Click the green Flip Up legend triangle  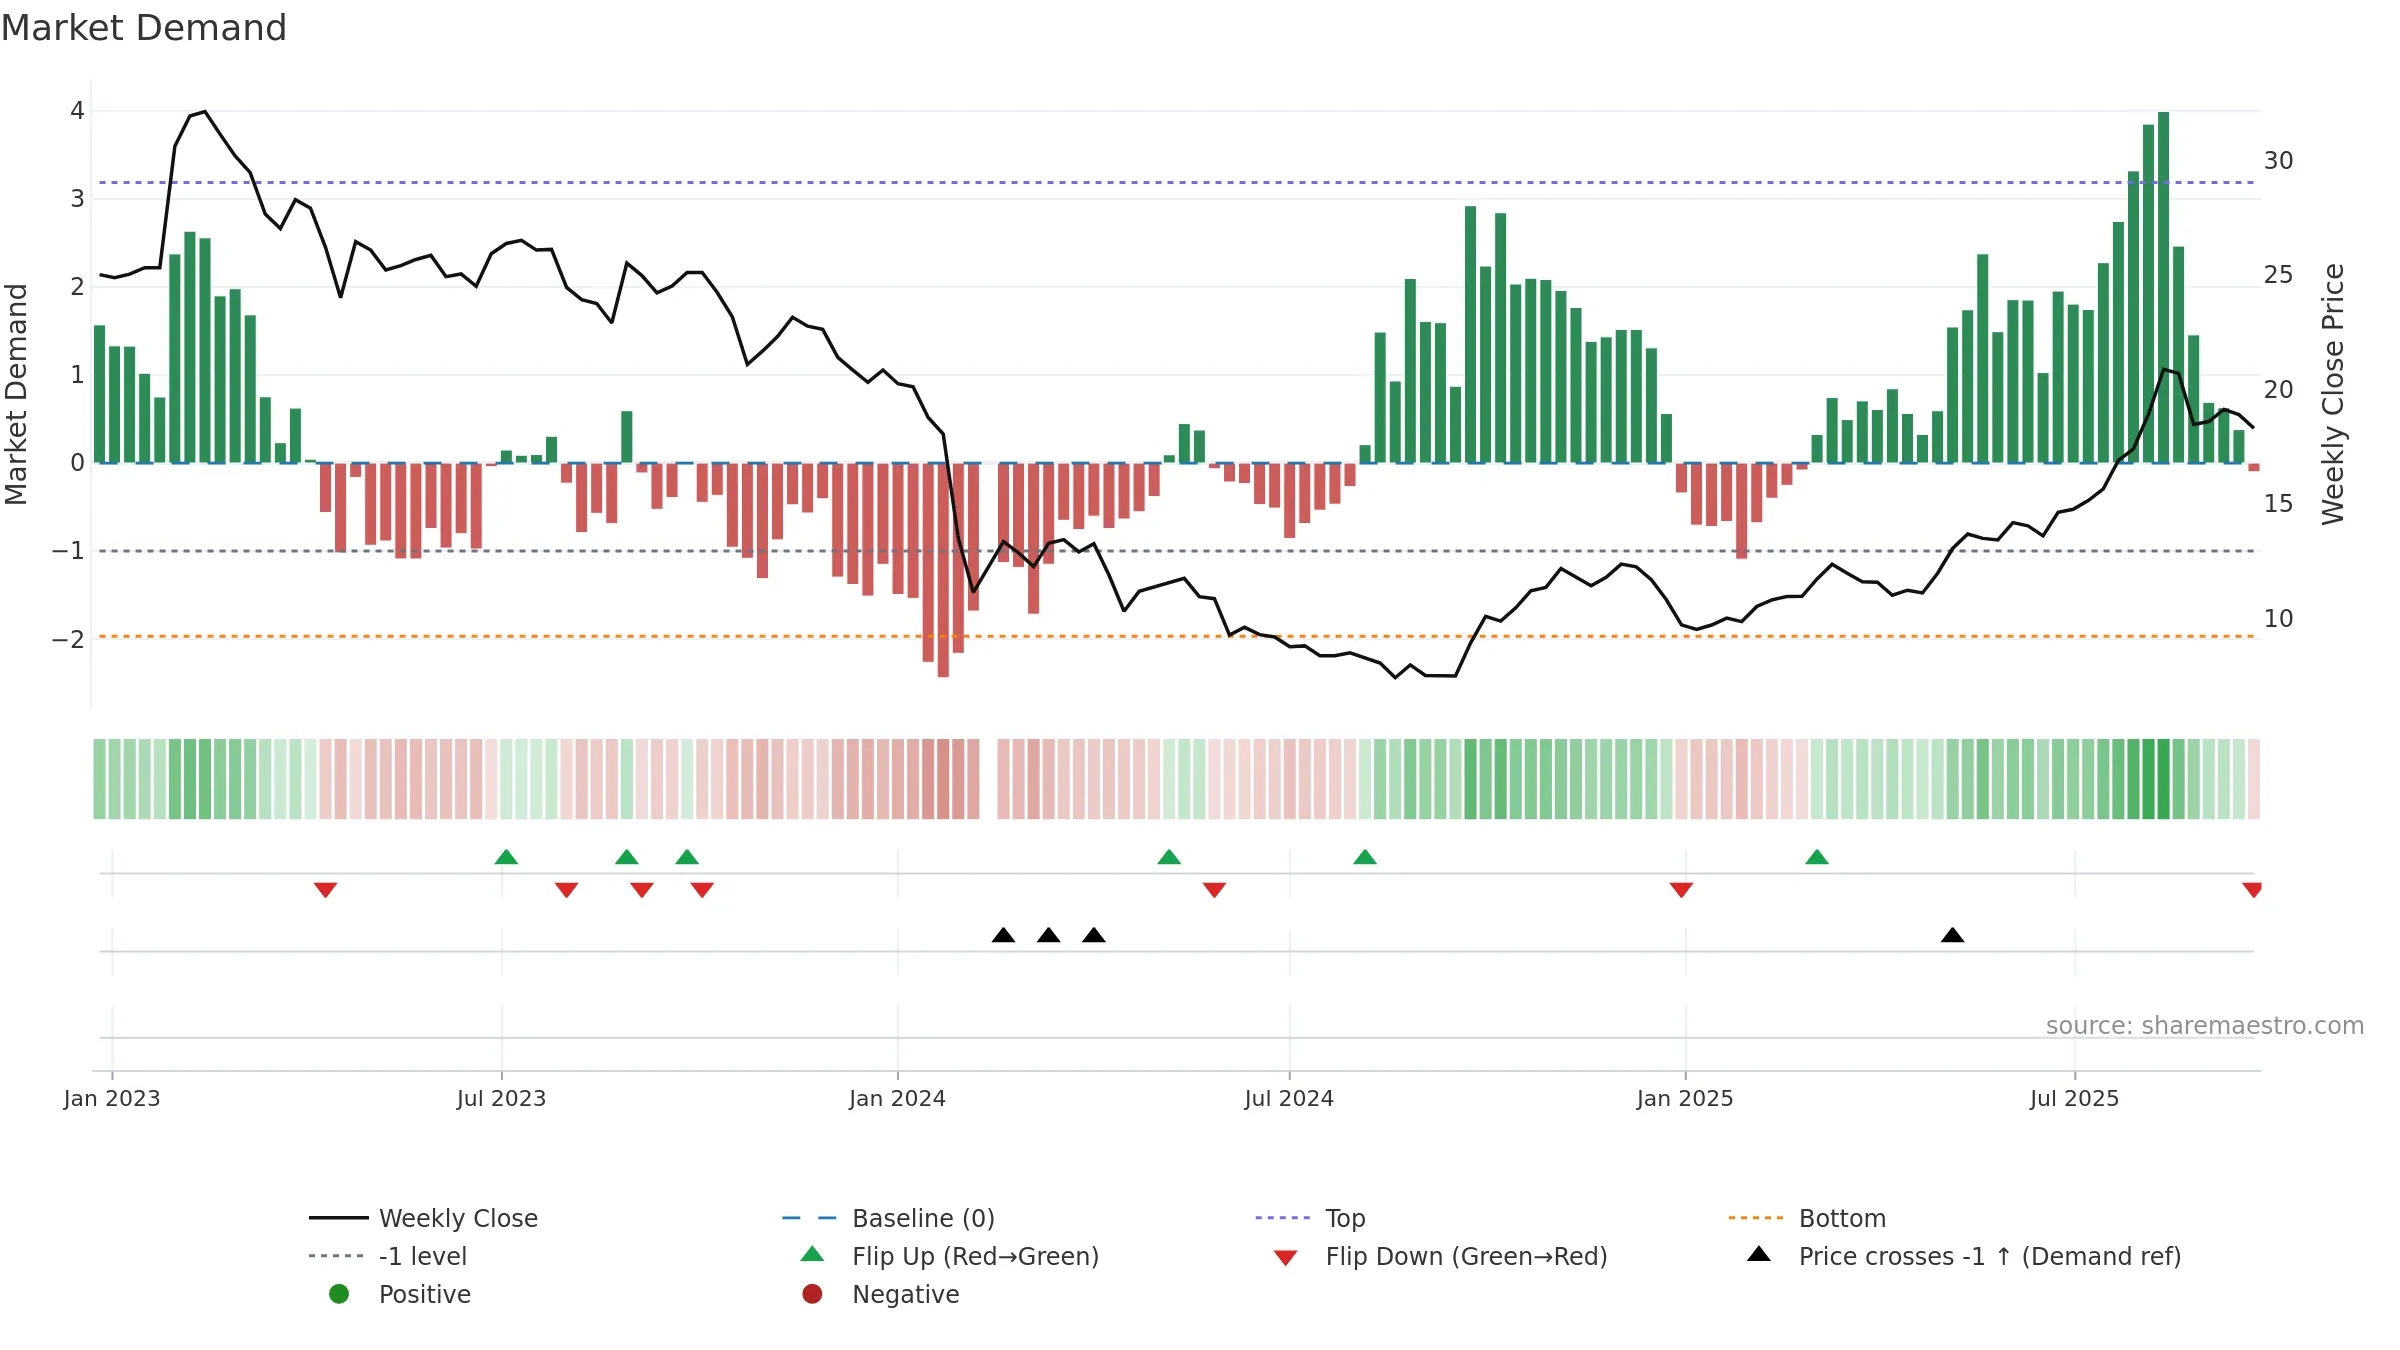[x=813, y=1254]
